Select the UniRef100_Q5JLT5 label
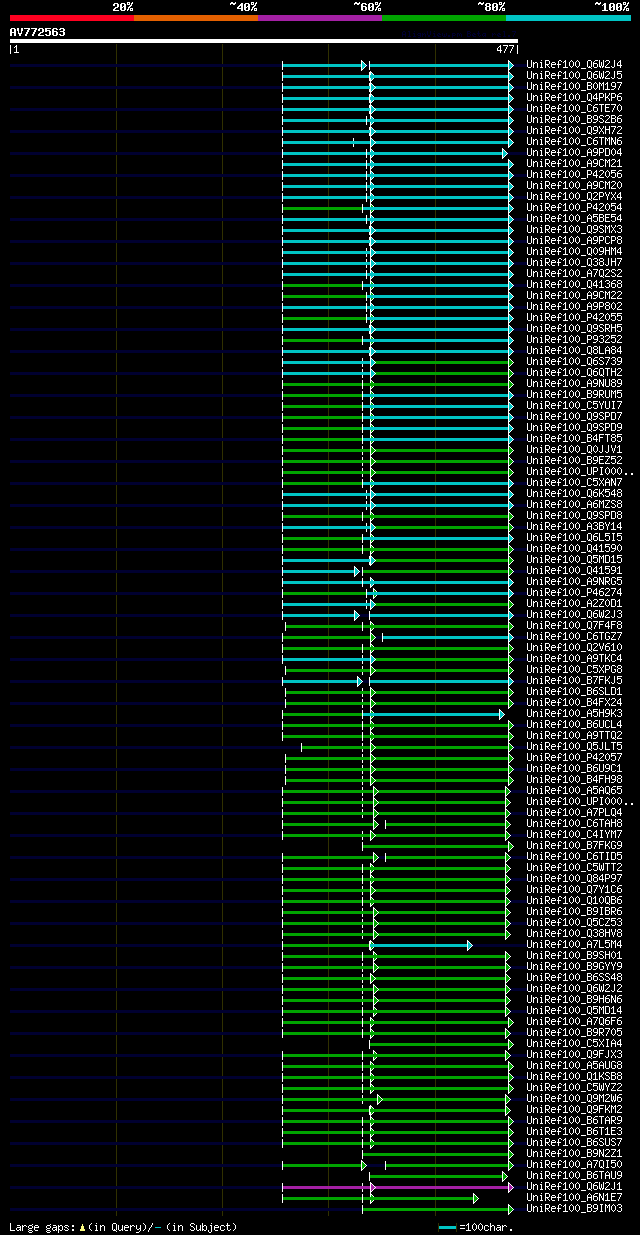640x1235 pixels. (574, 747)
